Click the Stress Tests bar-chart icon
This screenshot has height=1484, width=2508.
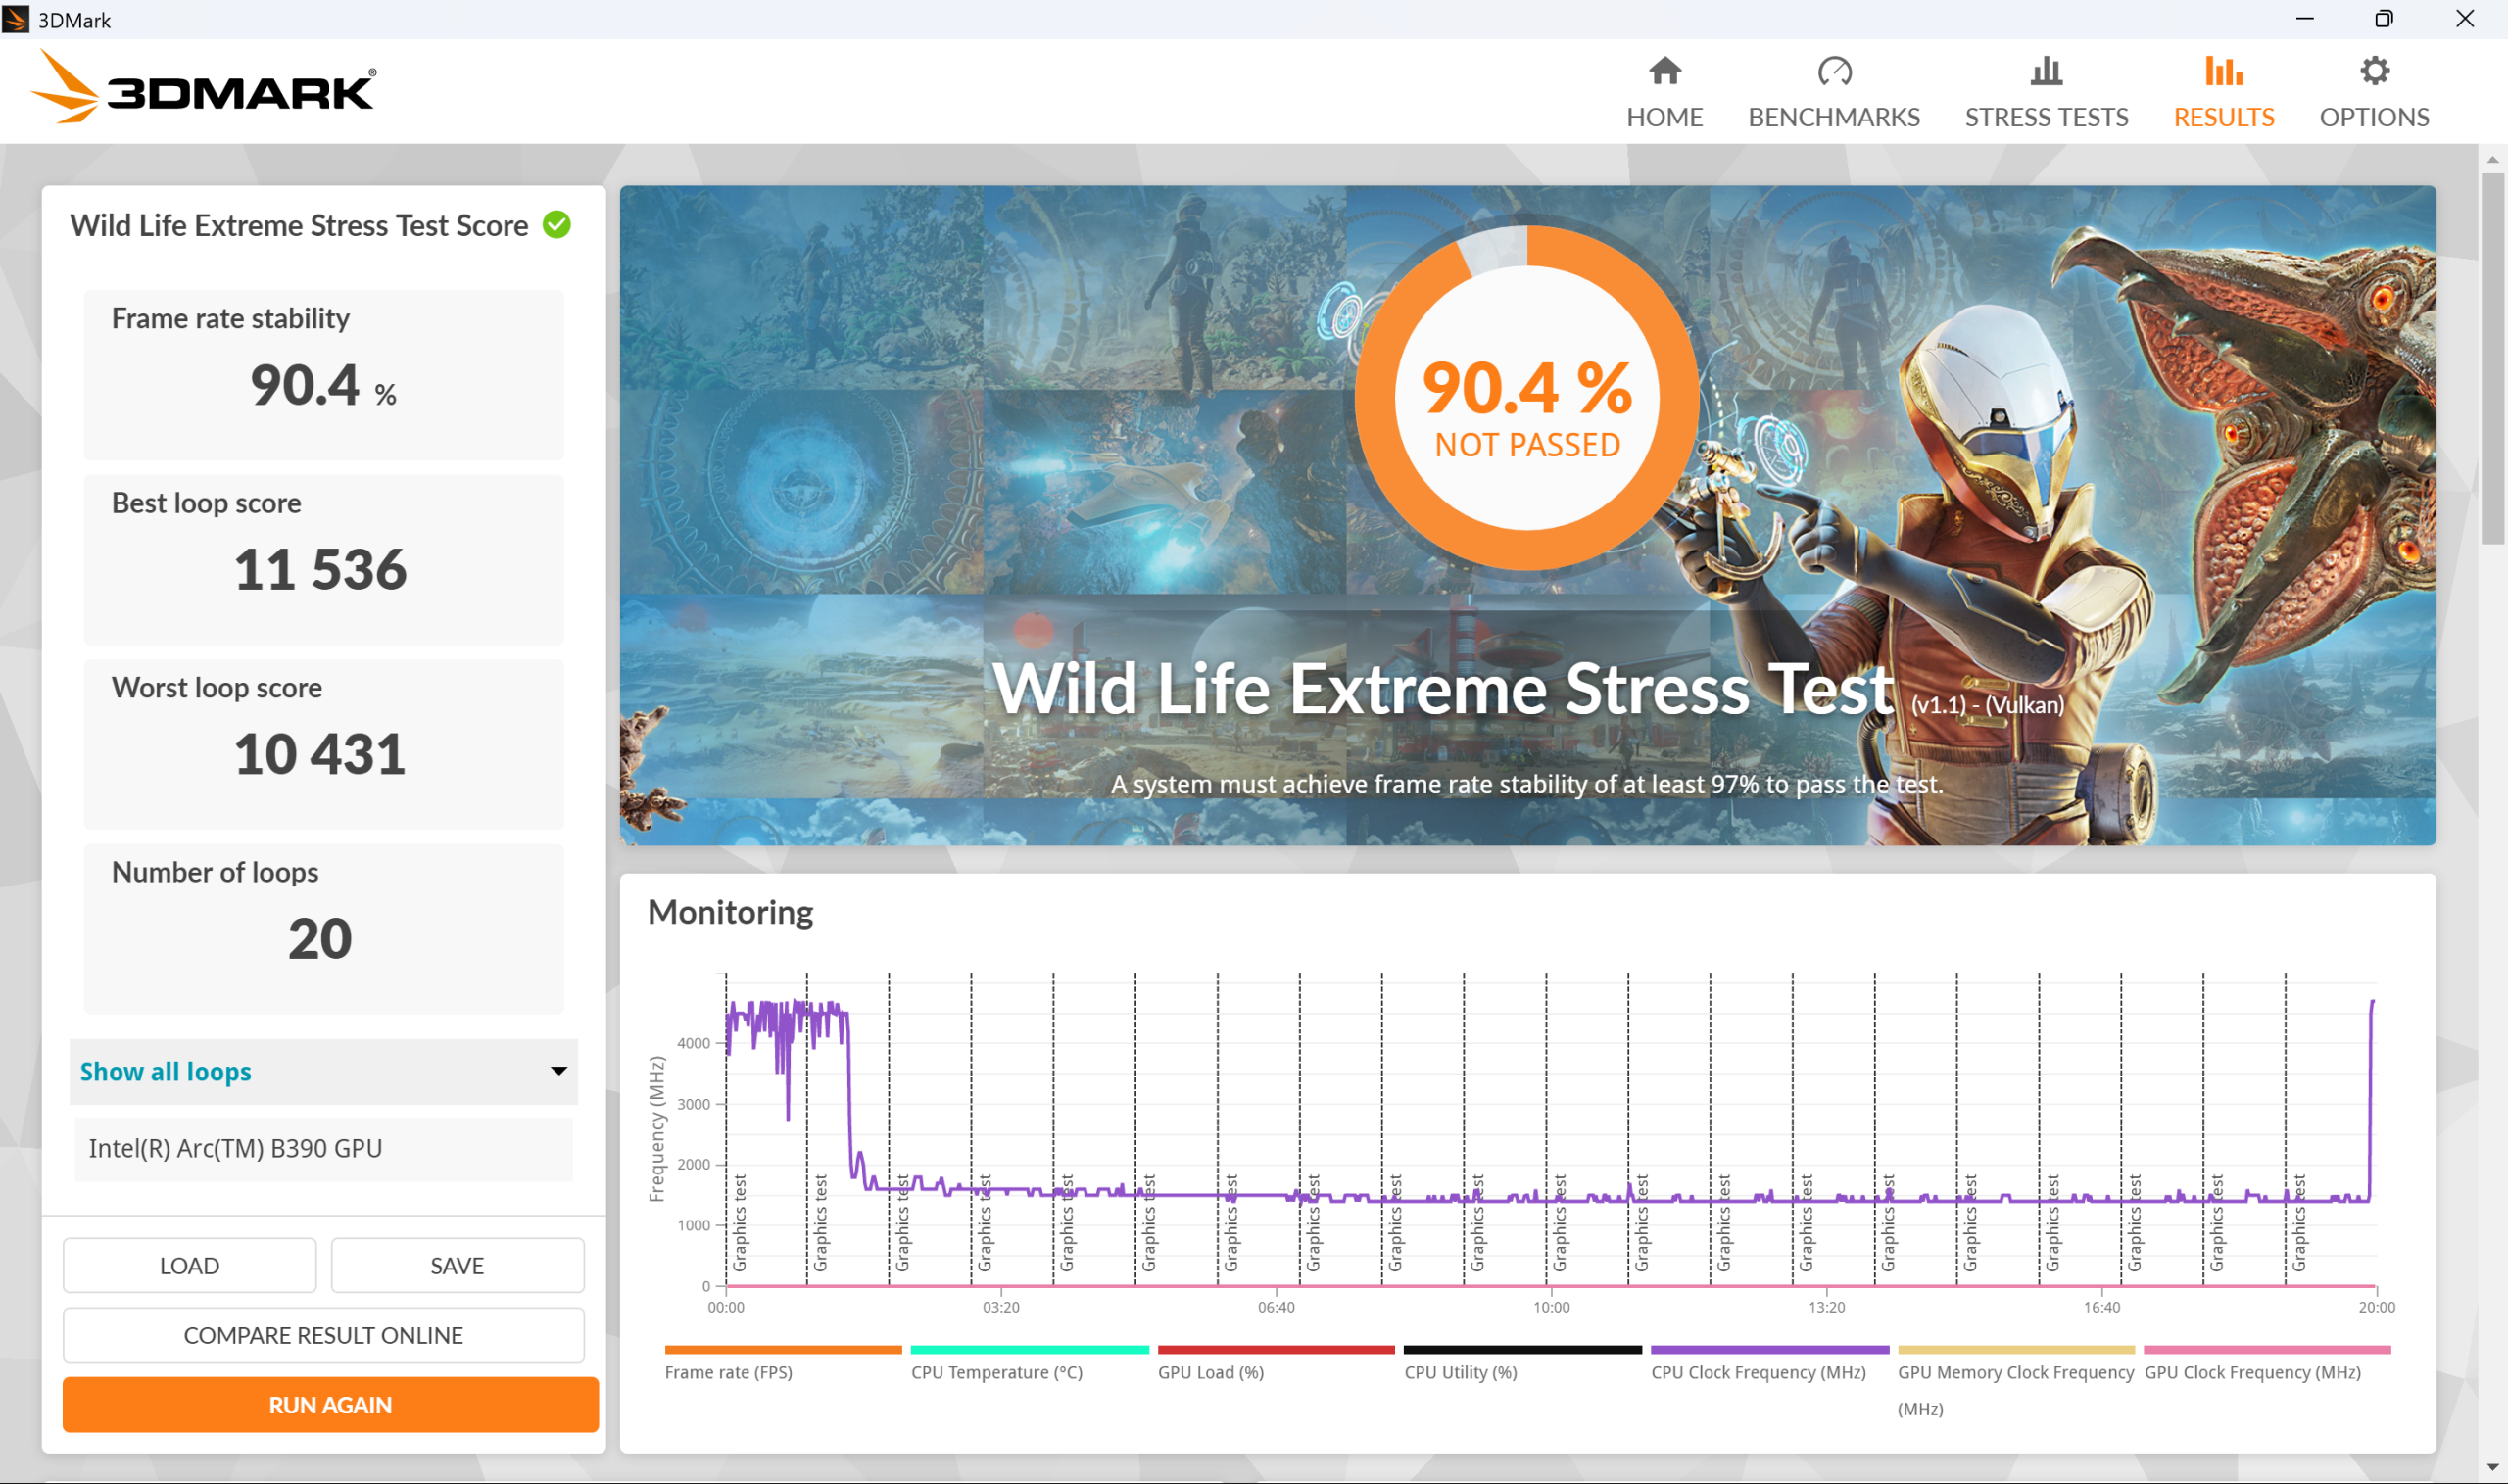coord(2045,71)
